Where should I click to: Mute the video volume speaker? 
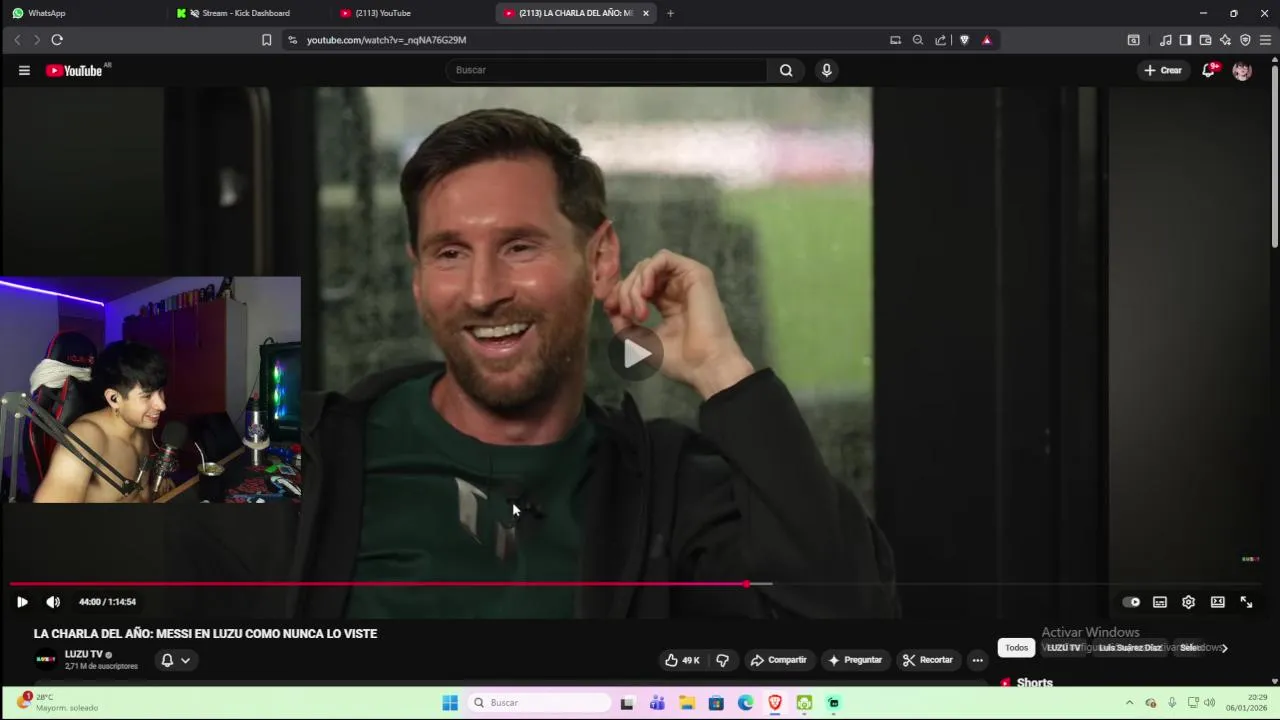coord(53,602)
